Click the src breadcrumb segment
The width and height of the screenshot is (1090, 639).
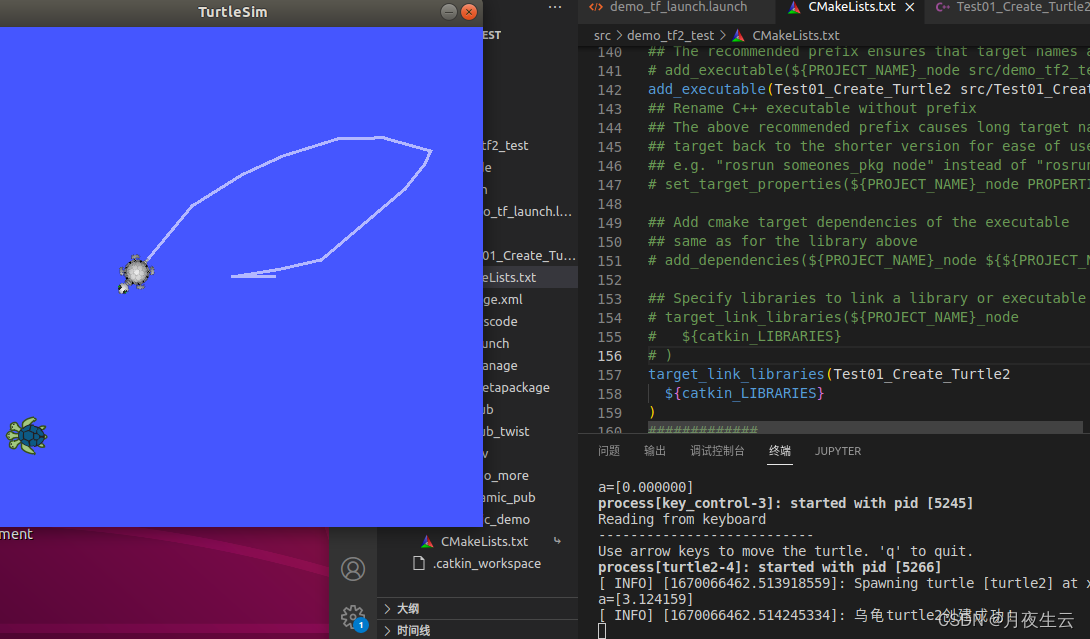tap(602, 35)
